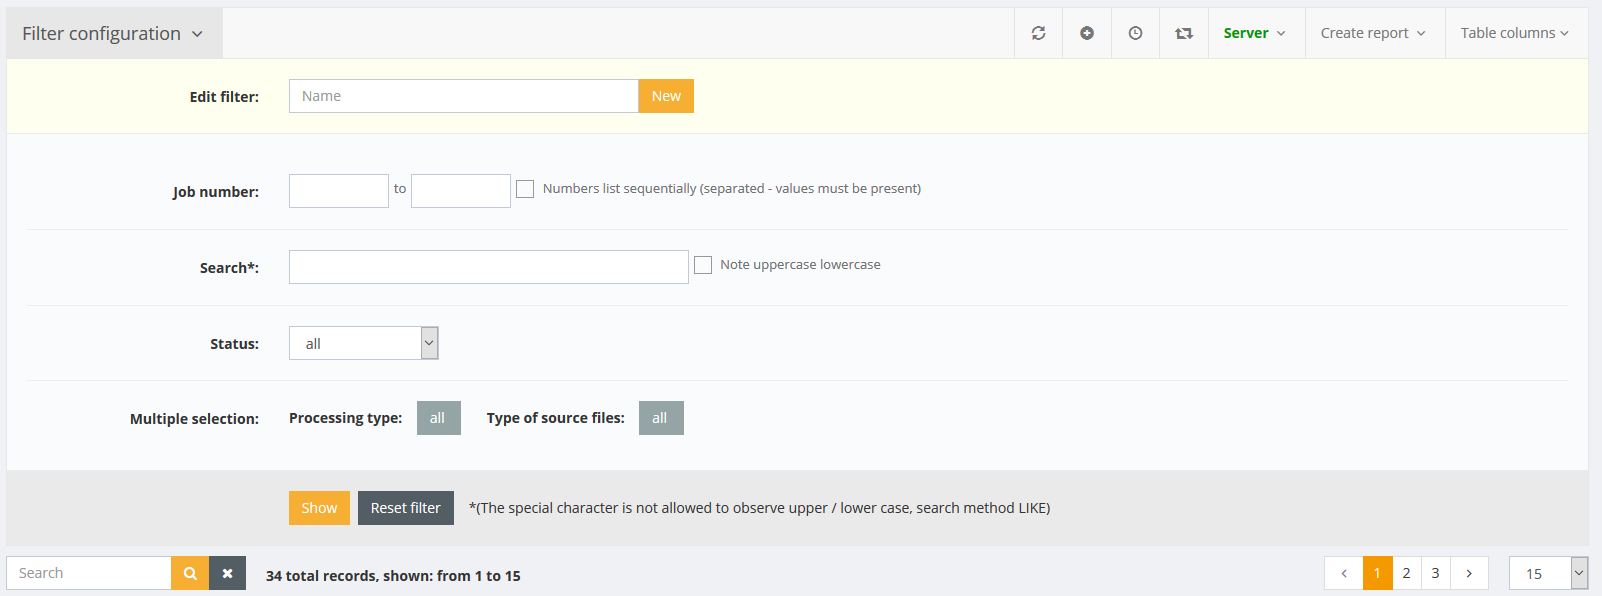Screen dimensions: 1602x596
Task: Click the clock icon in the toolbar
Action: click(x=1135, y=33)
